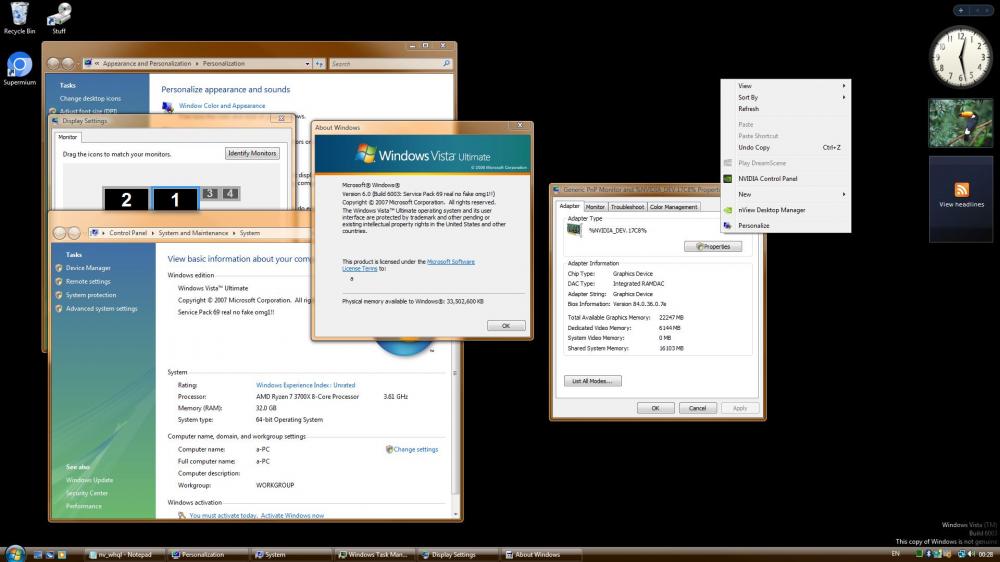This screenshot has width=1000, height=562.
Task: Click the Identify Monitors button
Action: coord(252,153)
